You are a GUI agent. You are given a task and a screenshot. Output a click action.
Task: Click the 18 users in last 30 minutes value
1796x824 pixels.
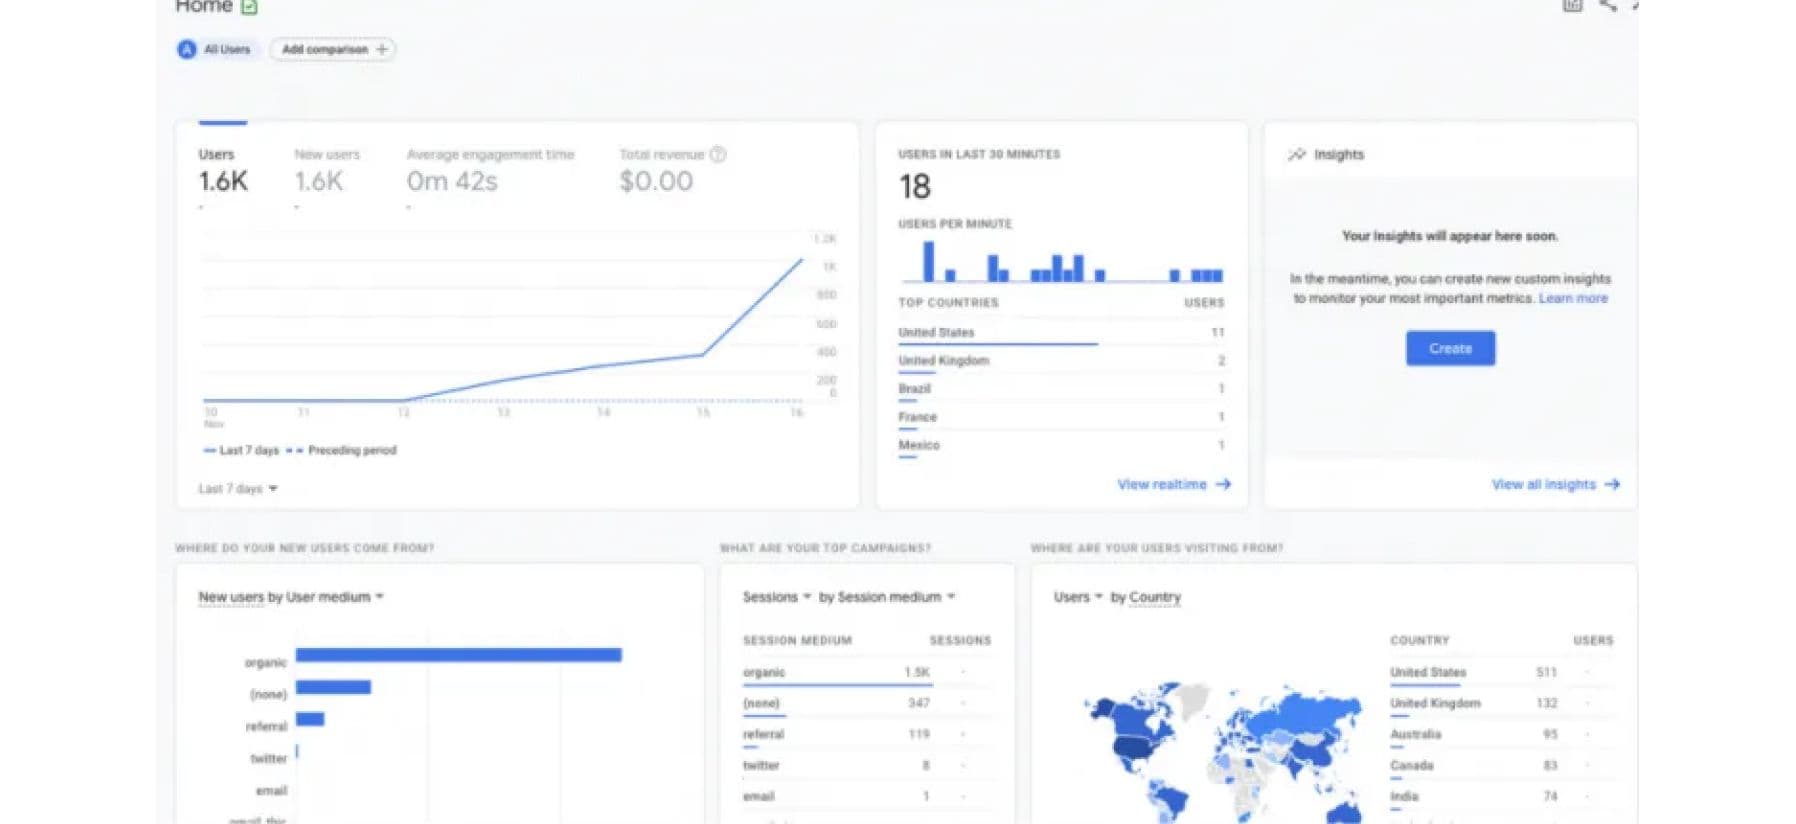pyautogui.click(x=915, y=187)
